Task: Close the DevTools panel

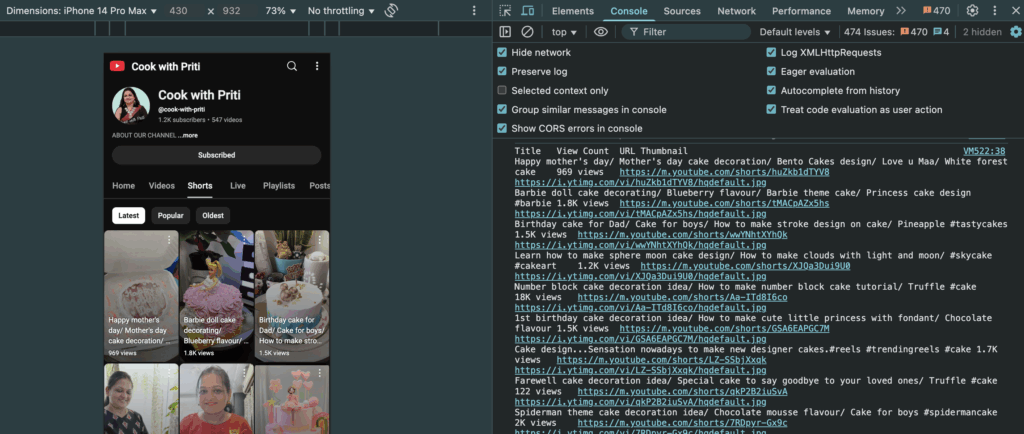Action: tap(1014, 10)
